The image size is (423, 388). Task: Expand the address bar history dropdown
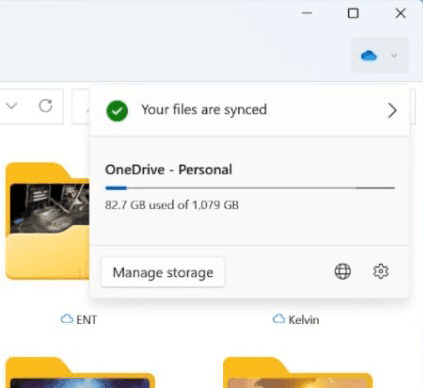click(x=12, y=106)
